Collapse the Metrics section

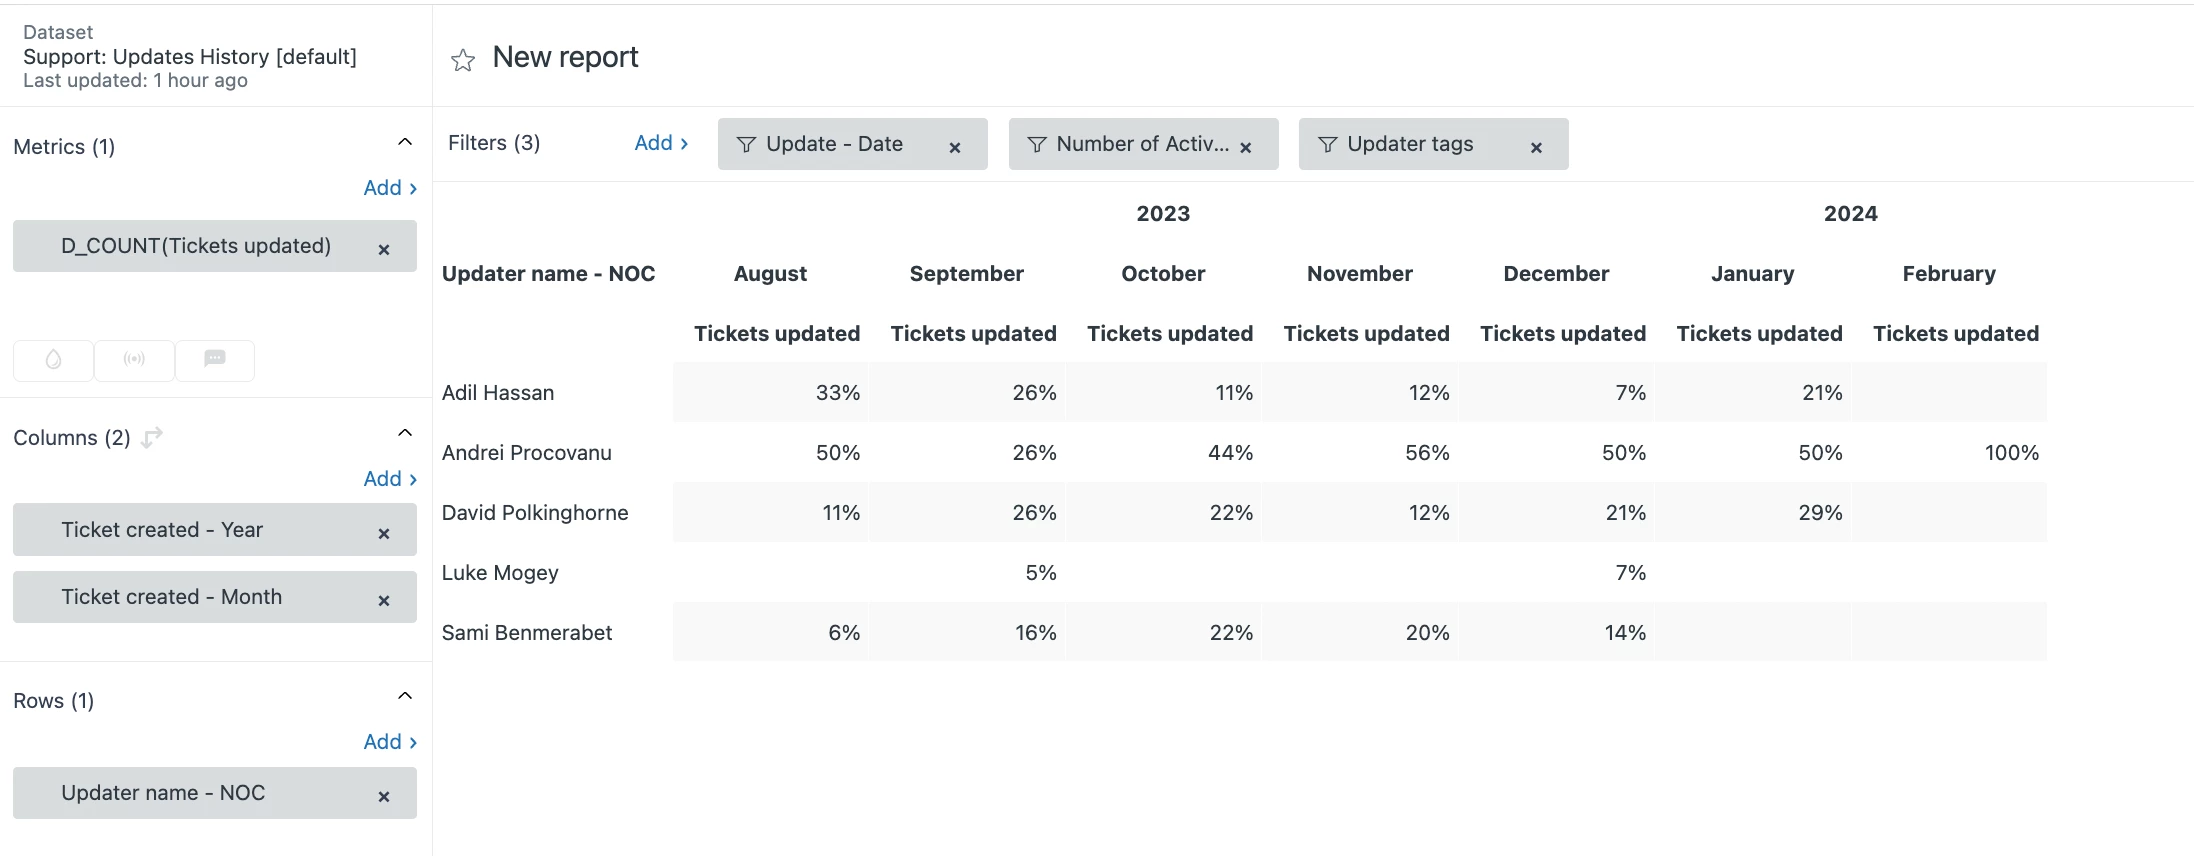[x=405, y=142]
